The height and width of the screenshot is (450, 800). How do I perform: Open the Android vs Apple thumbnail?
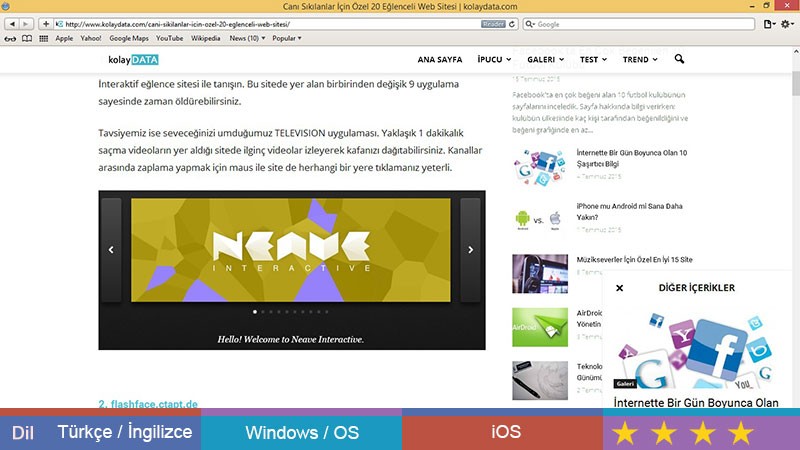pyautogui.click(x=540, y=220)
